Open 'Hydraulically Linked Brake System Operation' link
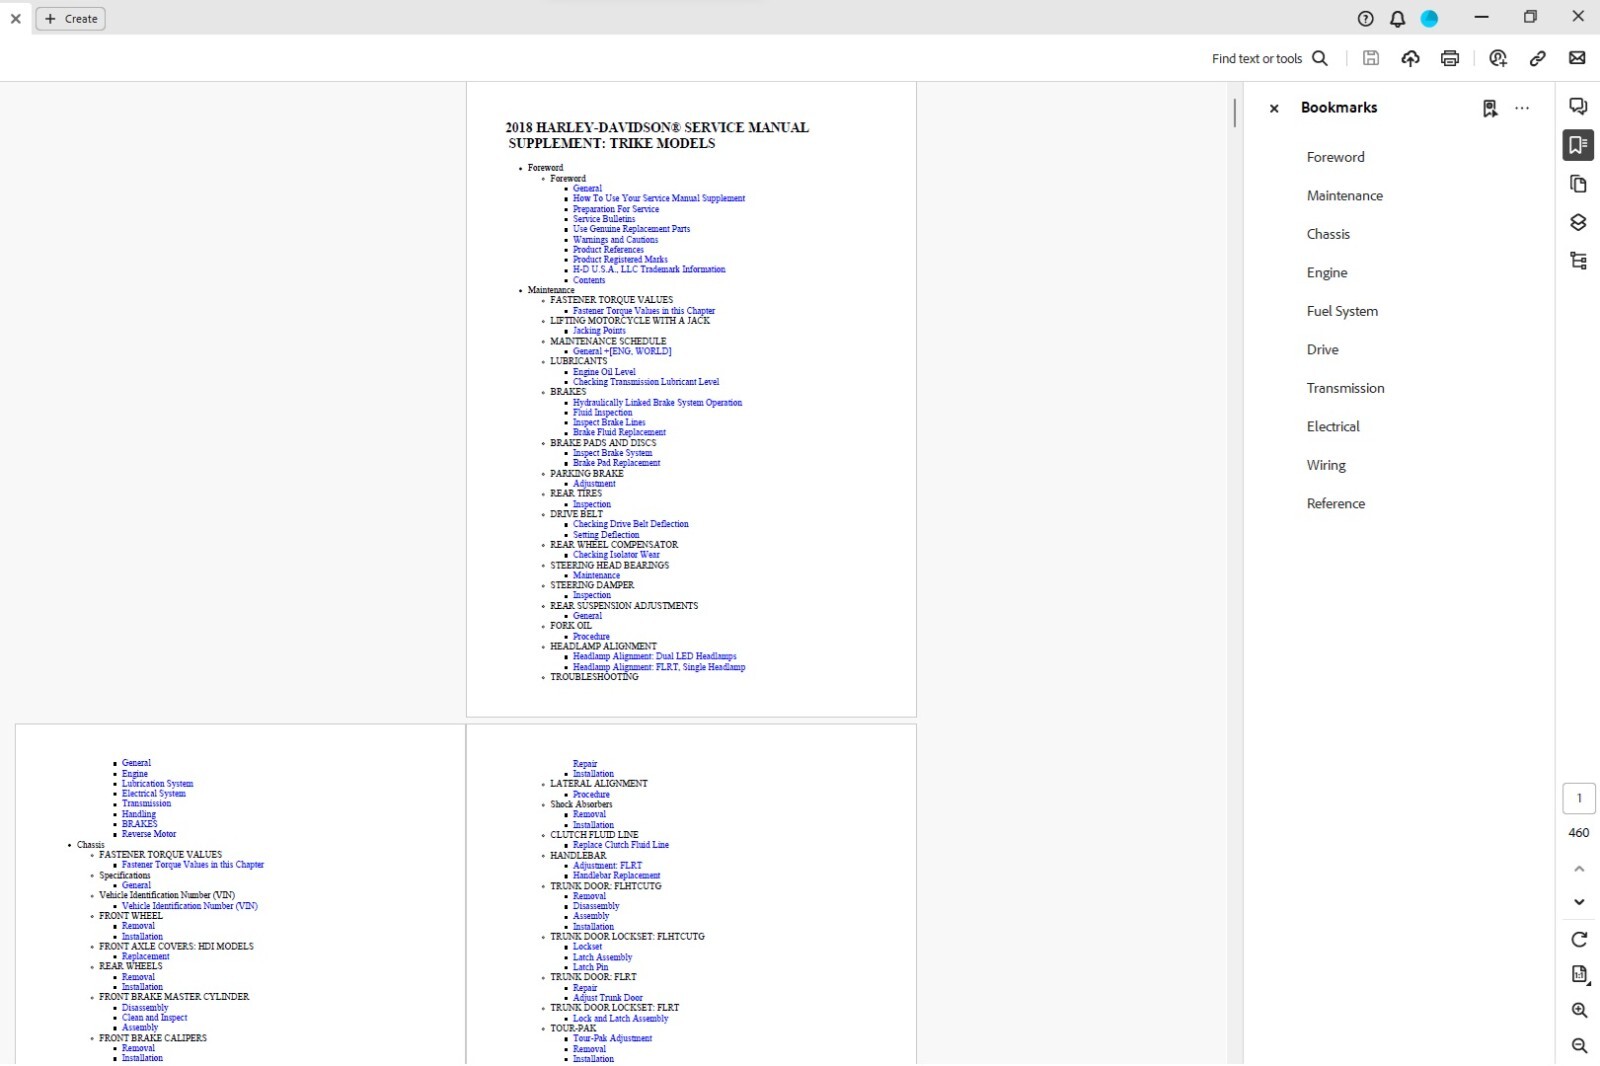Image resolution: width=1600 pixels, height=1066 pixels. tap(657, 403)
